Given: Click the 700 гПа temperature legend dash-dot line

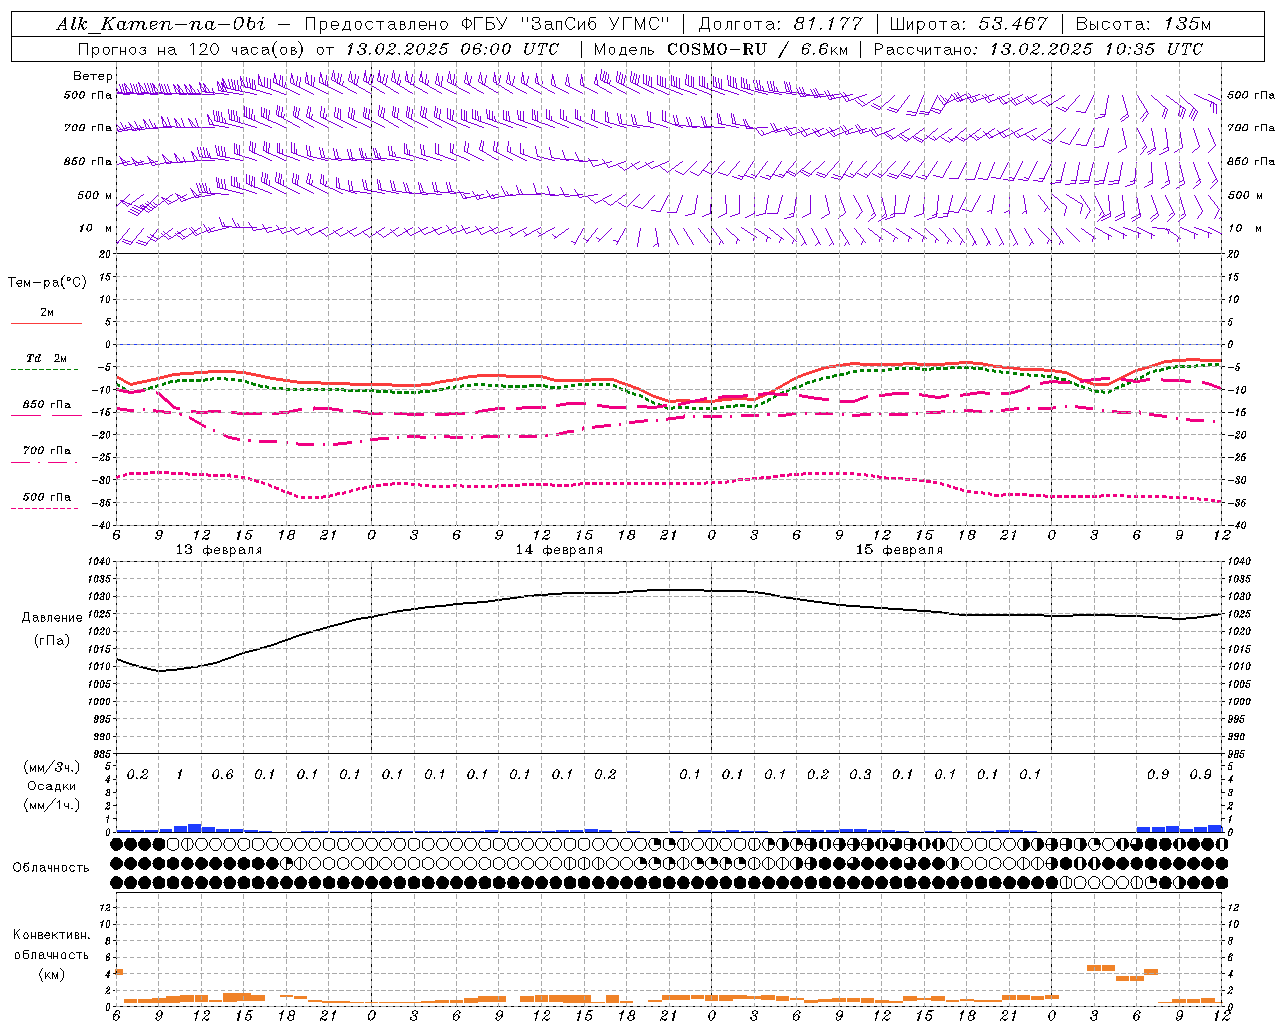Looking at the screenshot, I should tap(44, 462).
